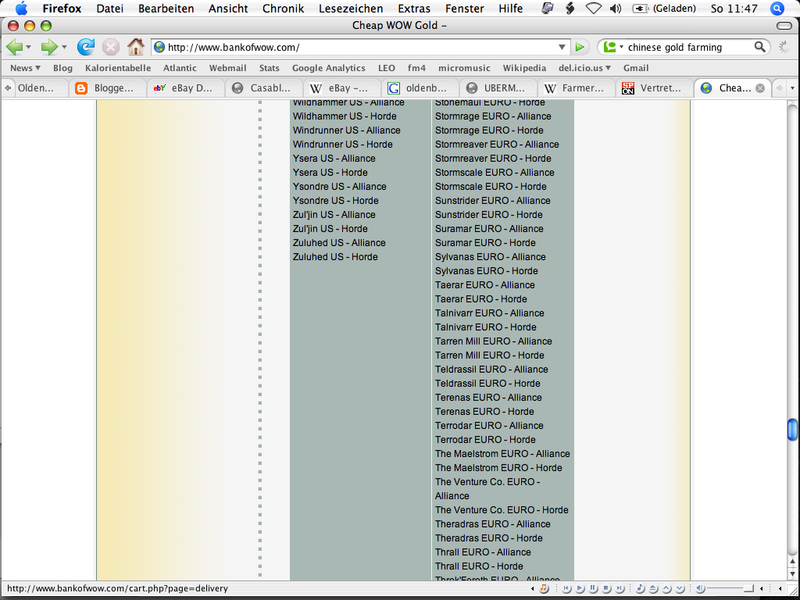Viewport: 800px width, 600px height.
Task: Reload the page with the blue refresh icon
Action: [x=86, y=47]
